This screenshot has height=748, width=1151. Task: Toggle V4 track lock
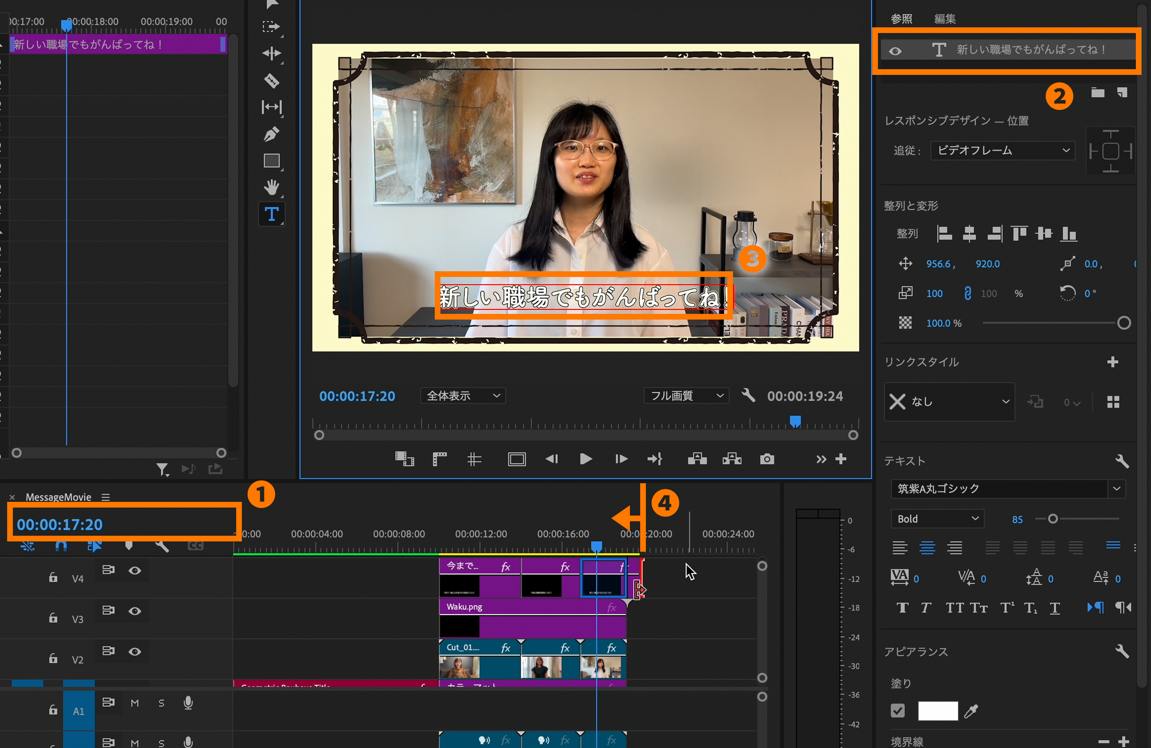(x=53, y=578)
